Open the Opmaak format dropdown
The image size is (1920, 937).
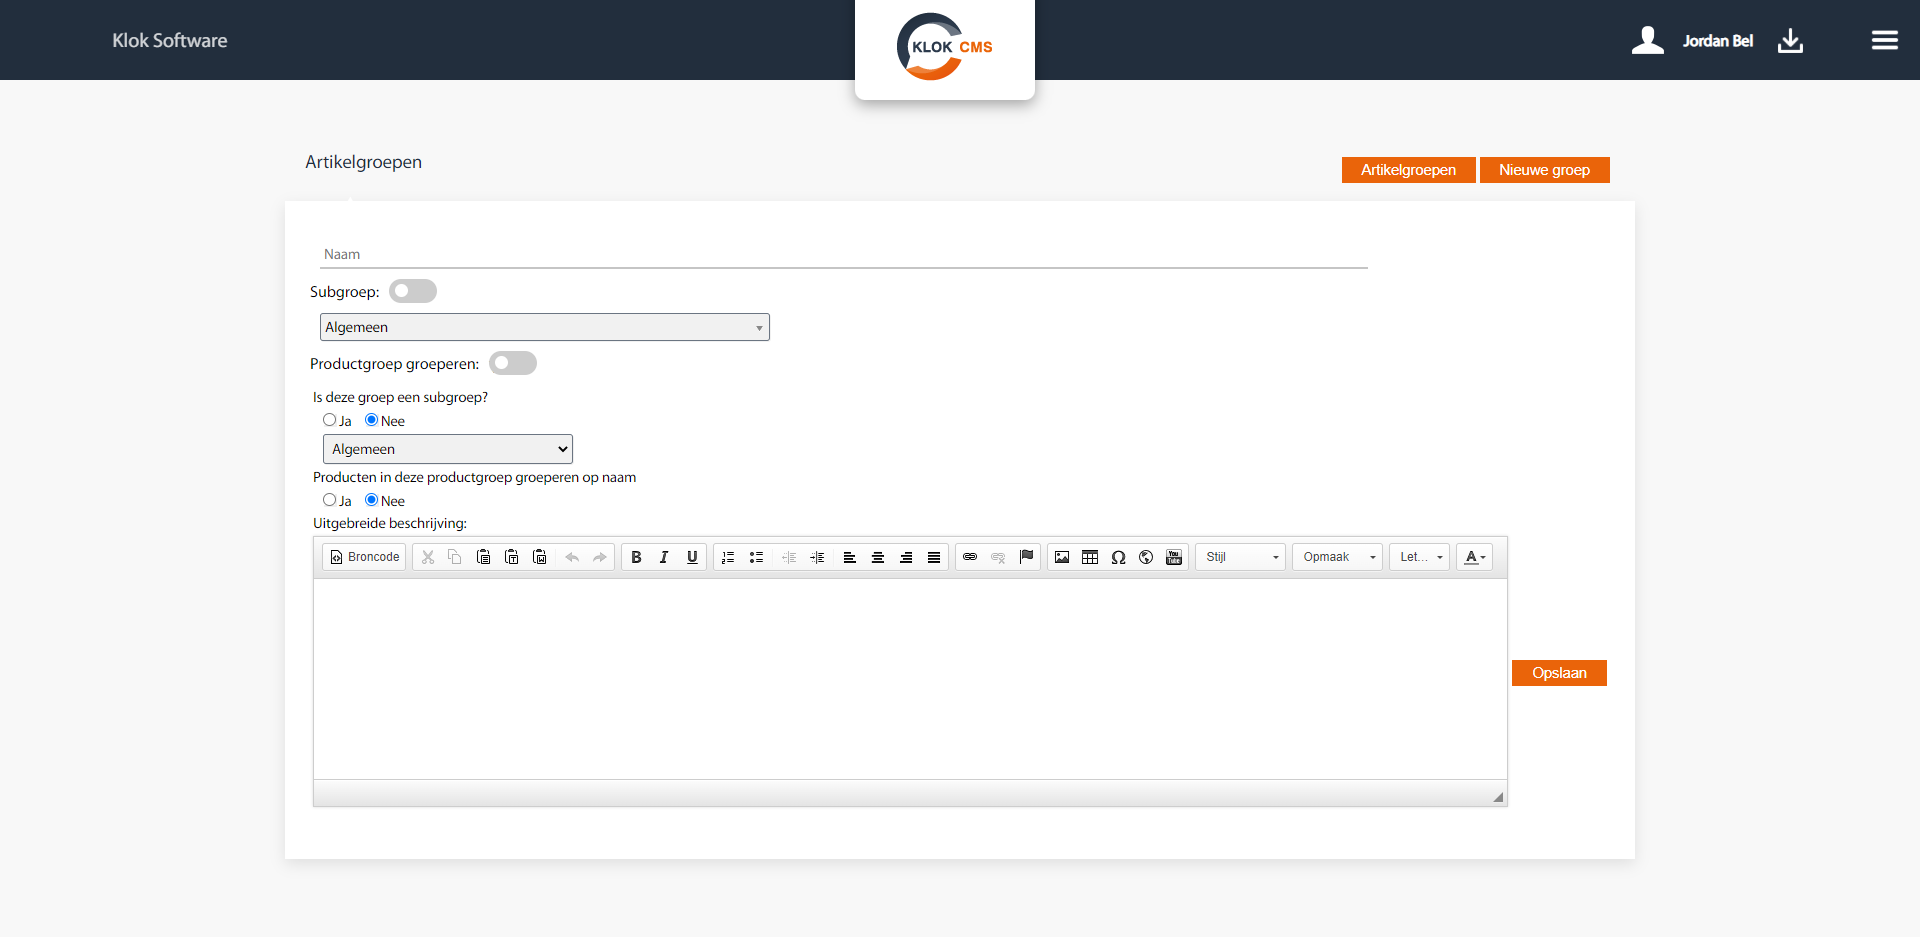coord(1338,557)
